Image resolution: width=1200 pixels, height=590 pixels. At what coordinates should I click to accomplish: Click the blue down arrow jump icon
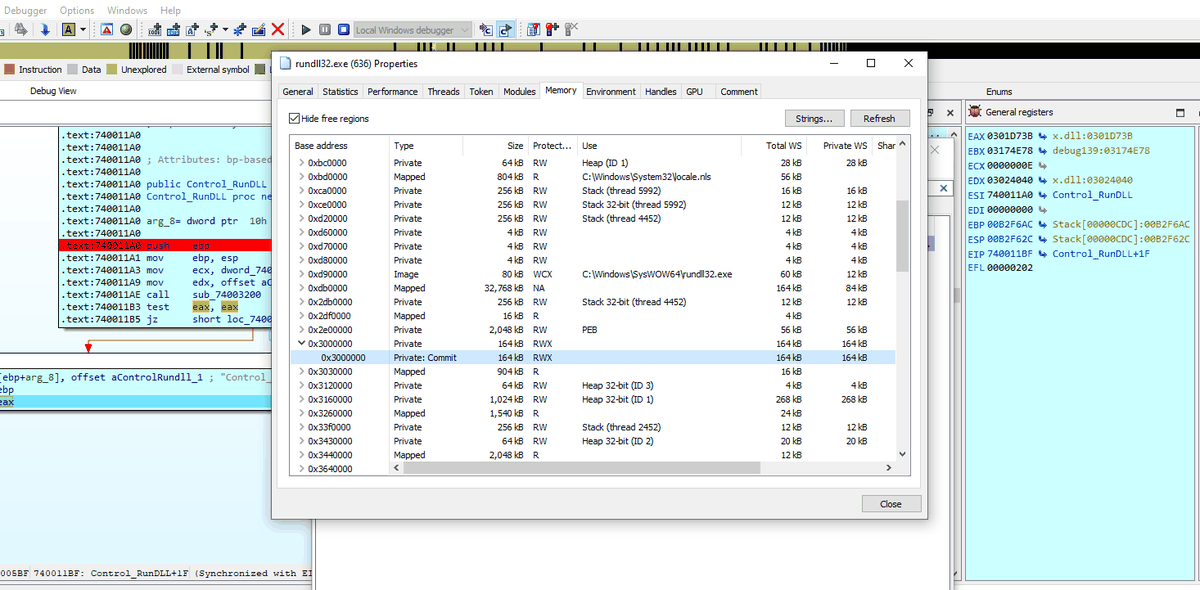click(45, 30)
